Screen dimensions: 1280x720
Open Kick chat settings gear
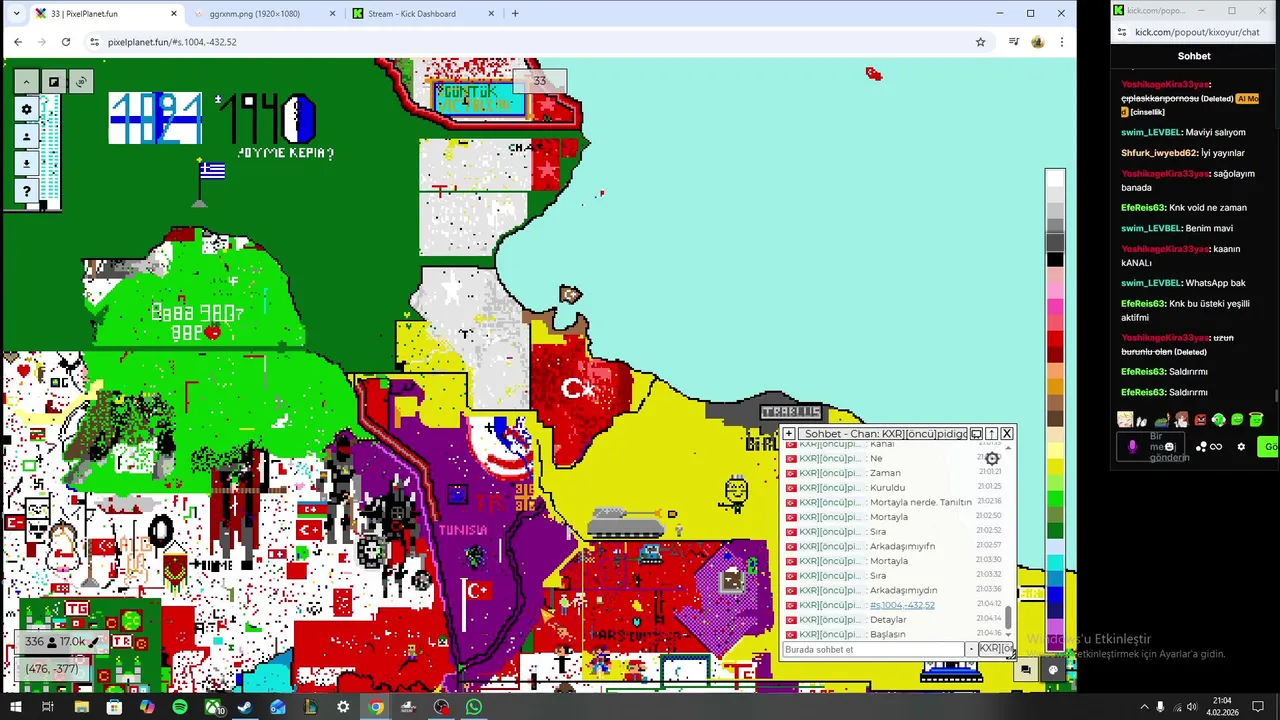click(1241, 447)
